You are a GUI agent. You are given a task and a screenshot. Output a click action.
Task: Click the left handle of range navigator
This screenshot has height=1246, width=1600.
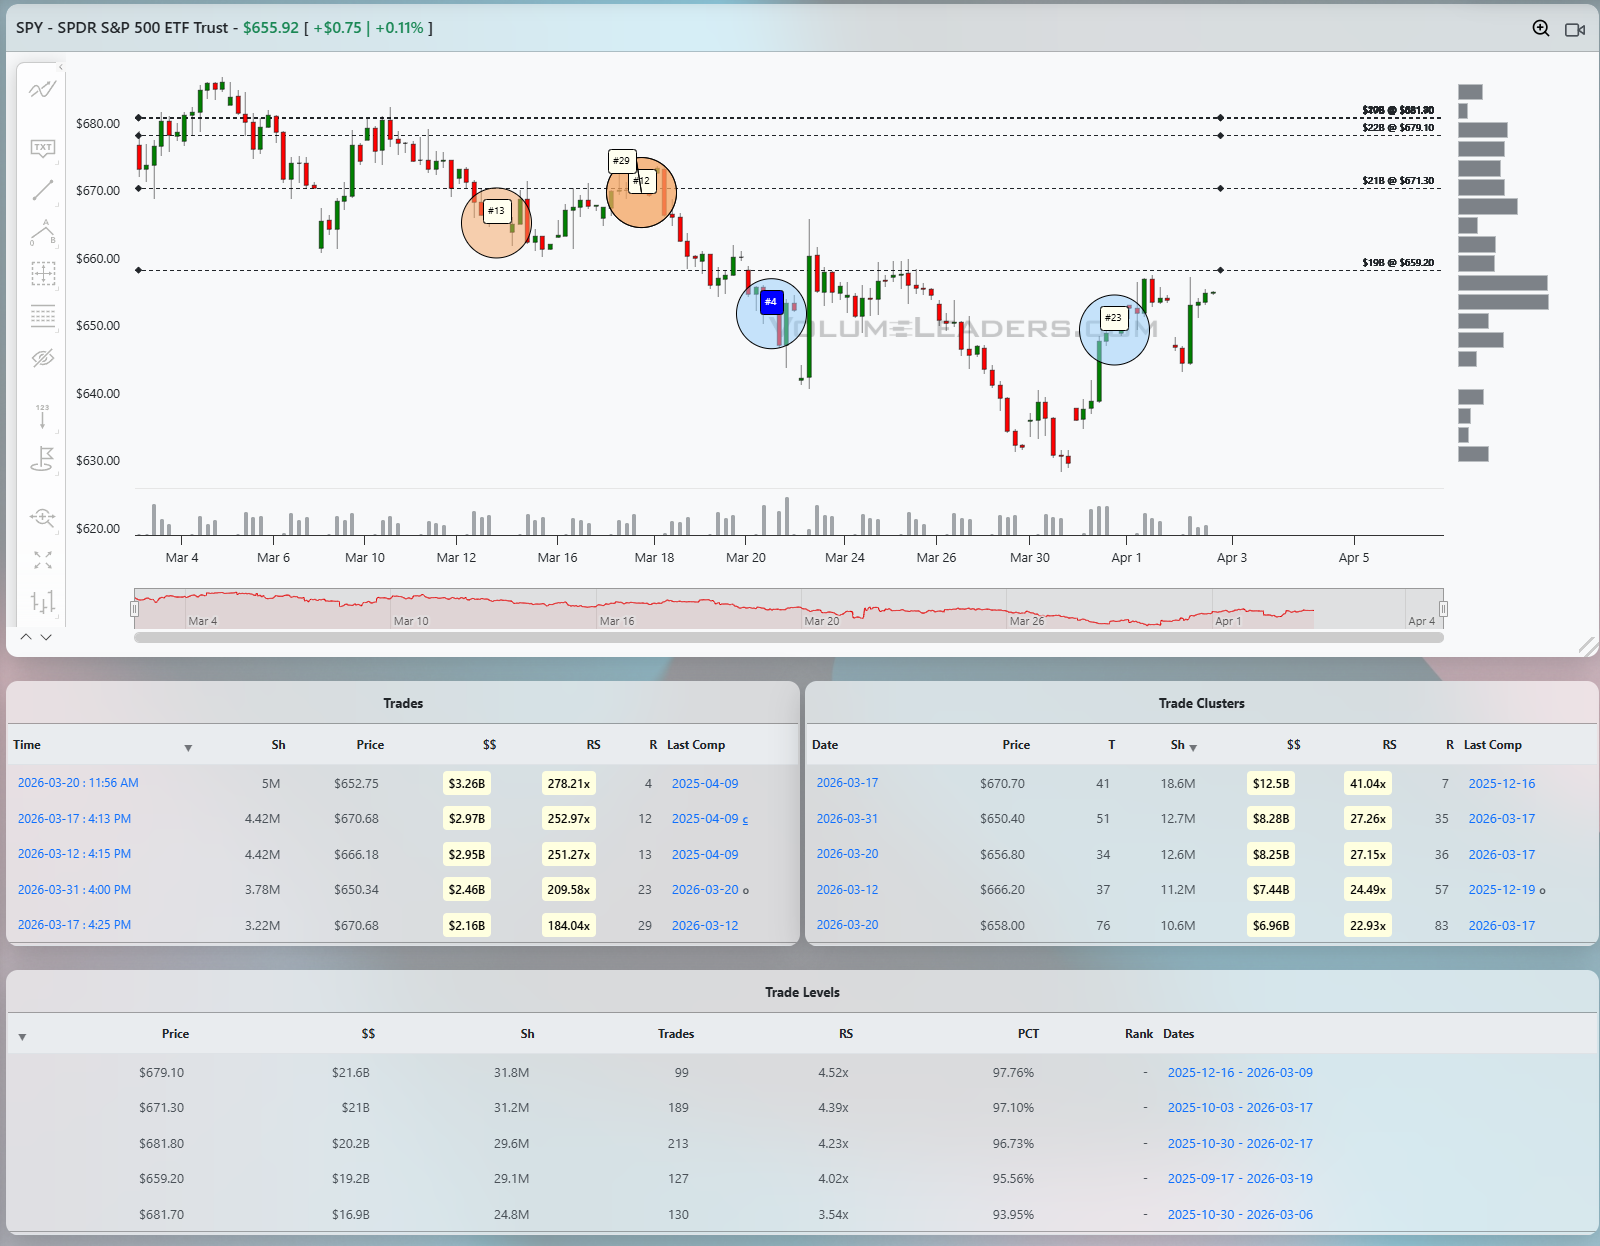(134, 609)
